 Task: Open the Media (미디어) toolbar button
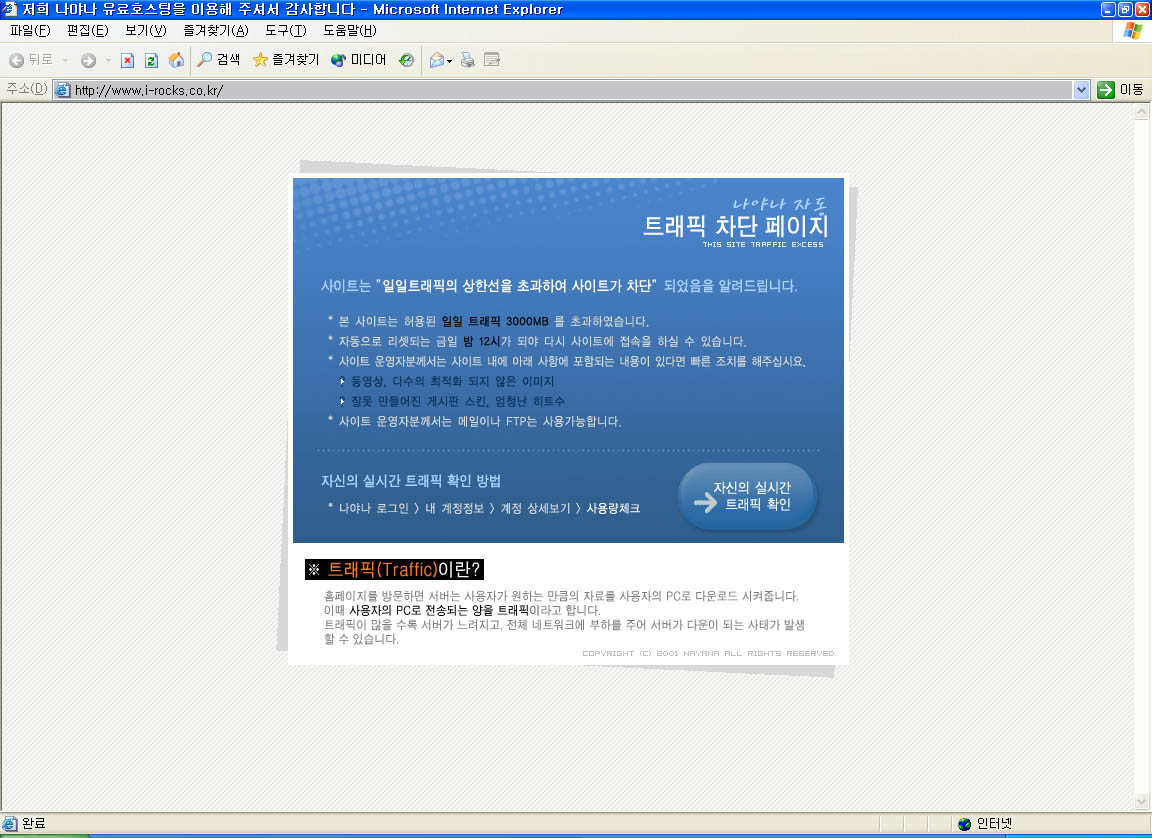click(359, 60)
